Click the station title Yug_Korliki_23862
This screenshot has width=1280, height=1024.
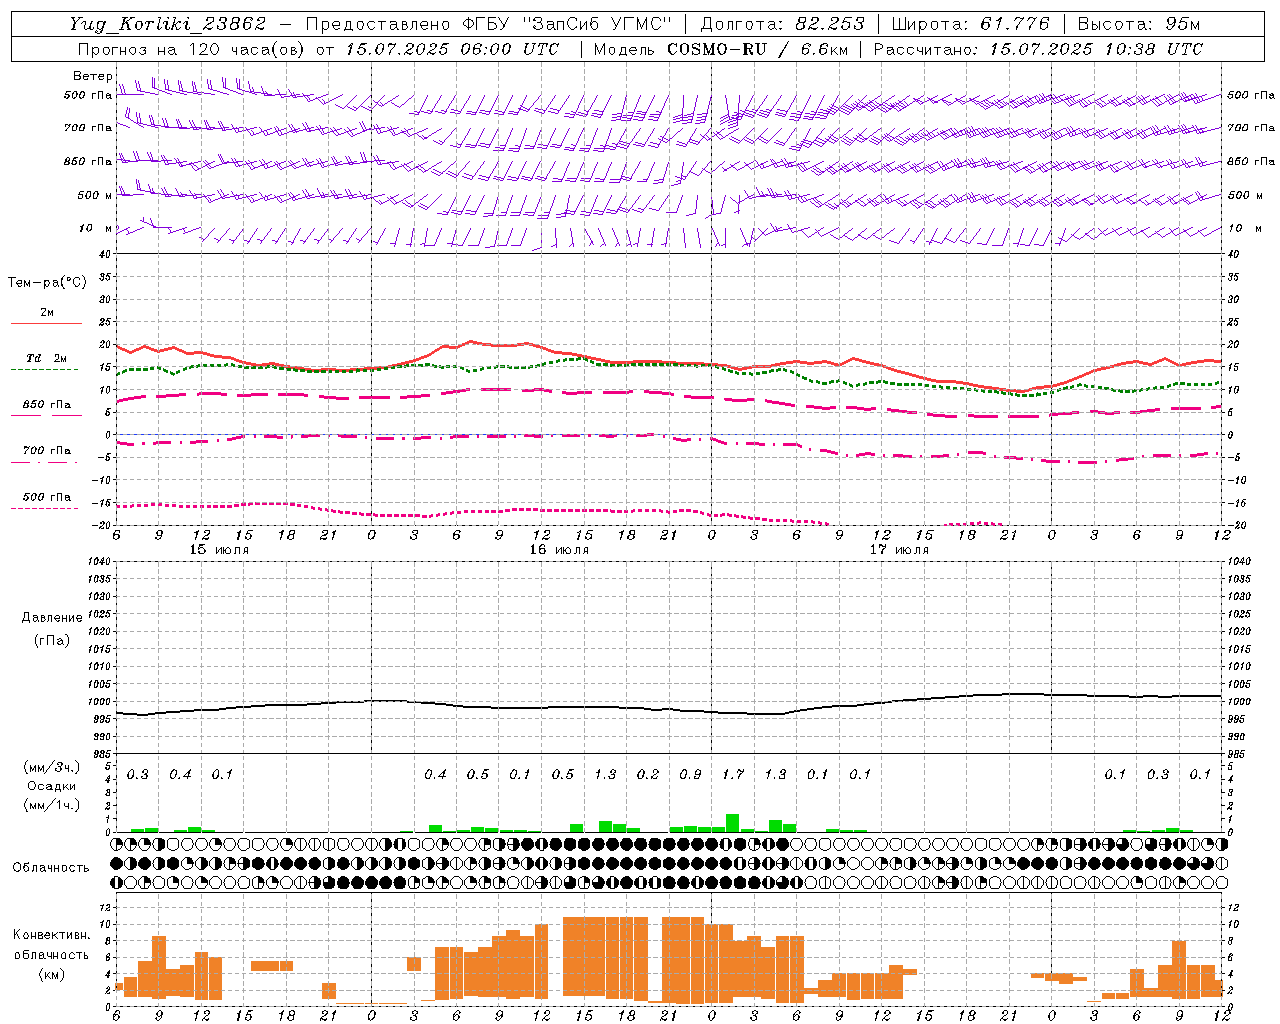tap(167, 24)
